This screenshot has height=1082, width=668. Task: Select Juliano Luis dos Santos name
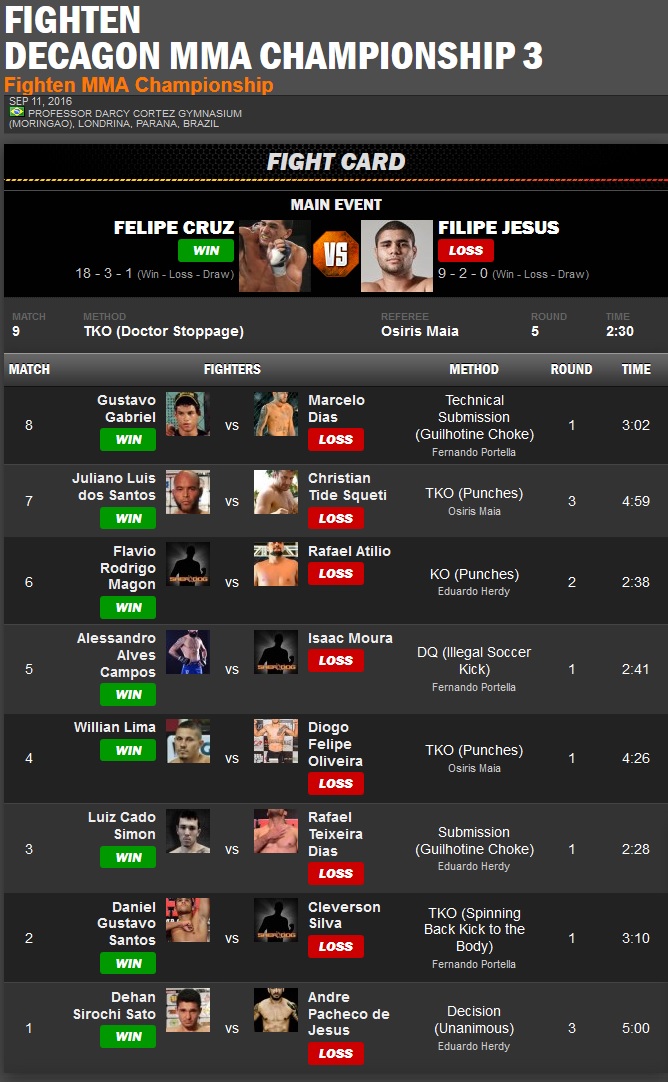114,486
